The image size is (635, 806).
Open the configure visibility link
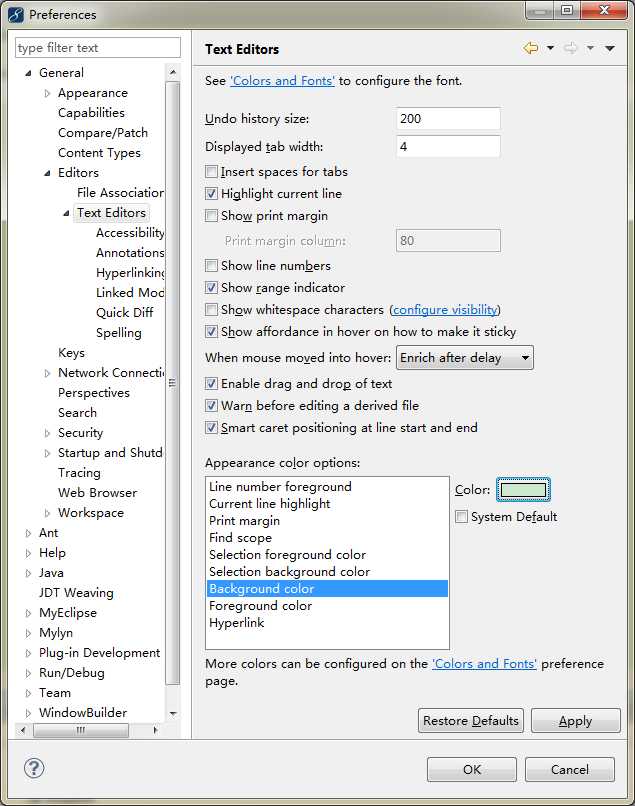[x=445, y=309]
